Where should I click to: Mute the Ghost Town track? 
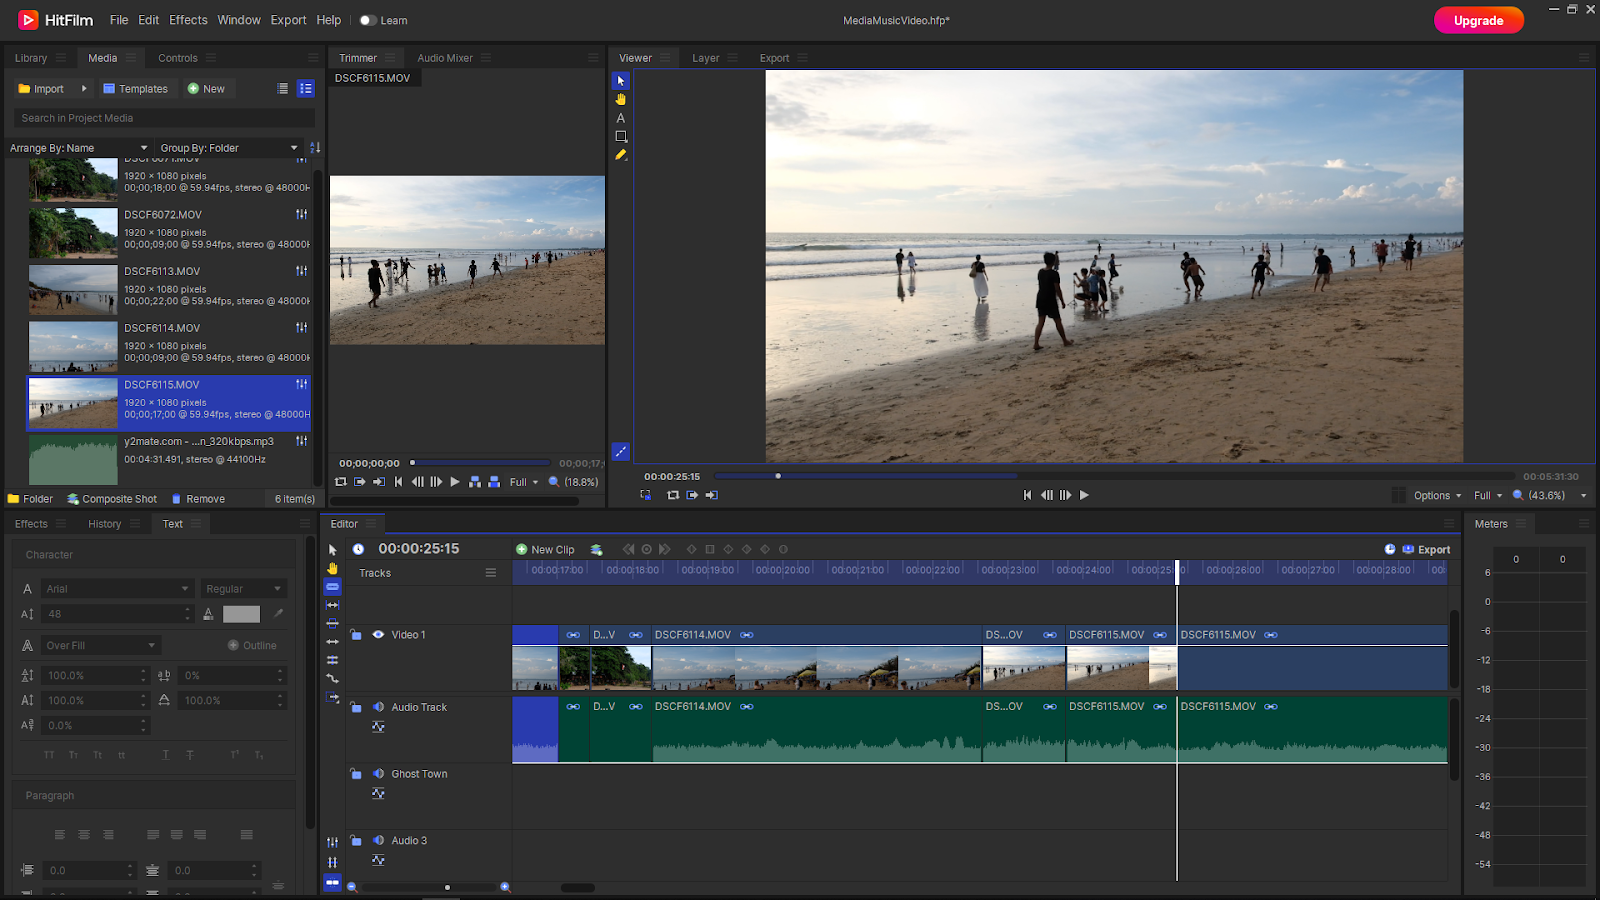379,774
